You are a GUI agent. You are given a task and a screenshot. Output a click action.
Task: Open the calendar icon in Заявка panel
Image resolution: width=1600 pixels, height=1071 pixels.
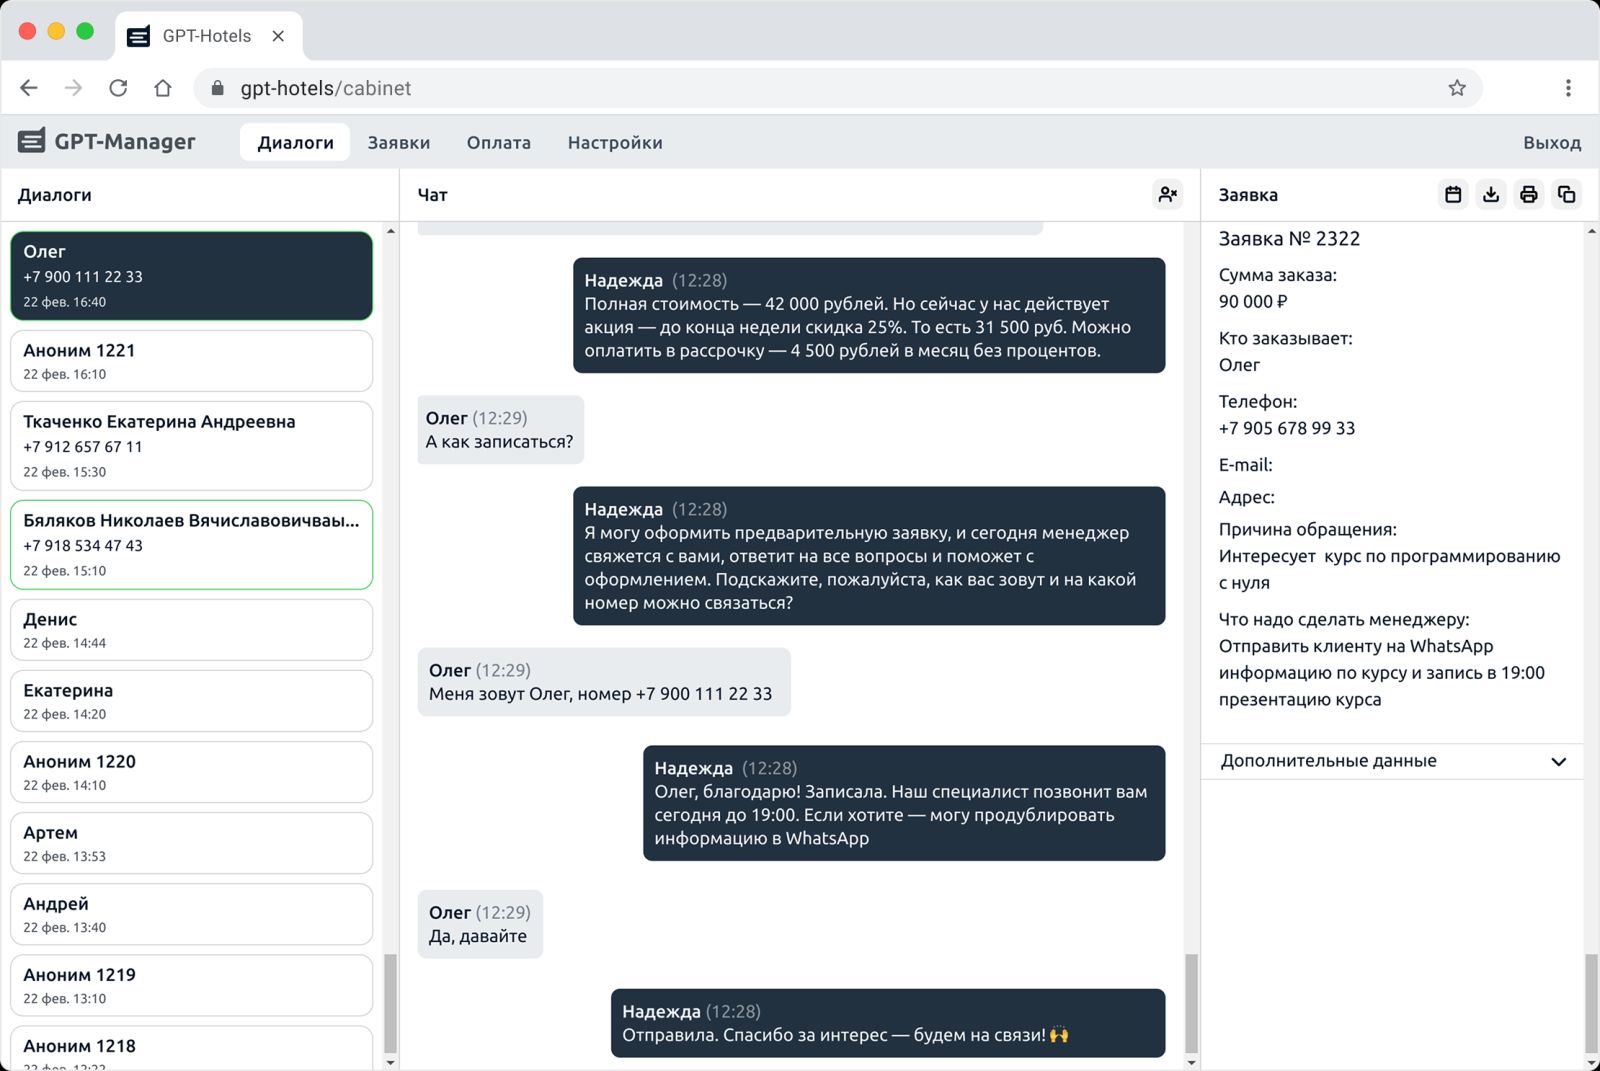(1453, 194)
